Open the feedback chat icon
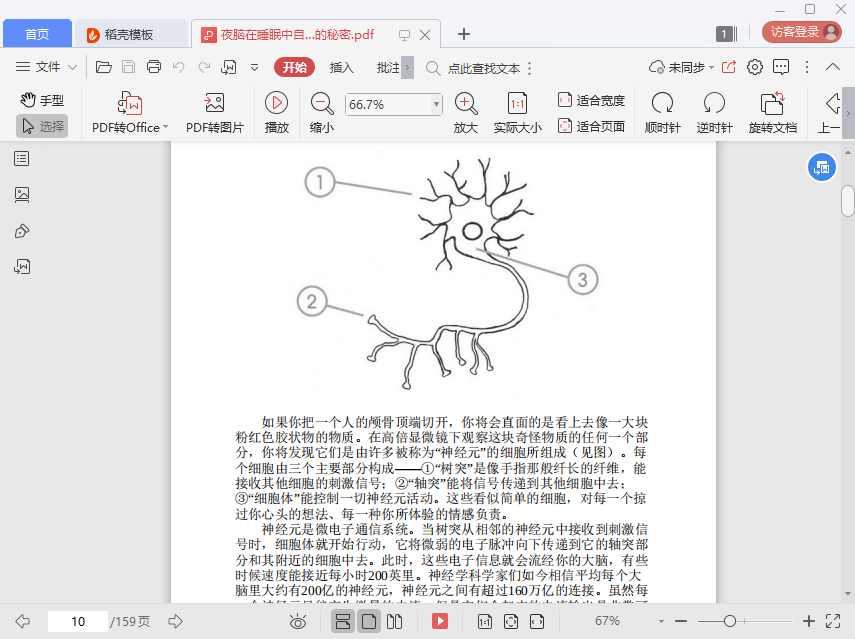Viewport: 855px width, 639px height. coord(781,67)
